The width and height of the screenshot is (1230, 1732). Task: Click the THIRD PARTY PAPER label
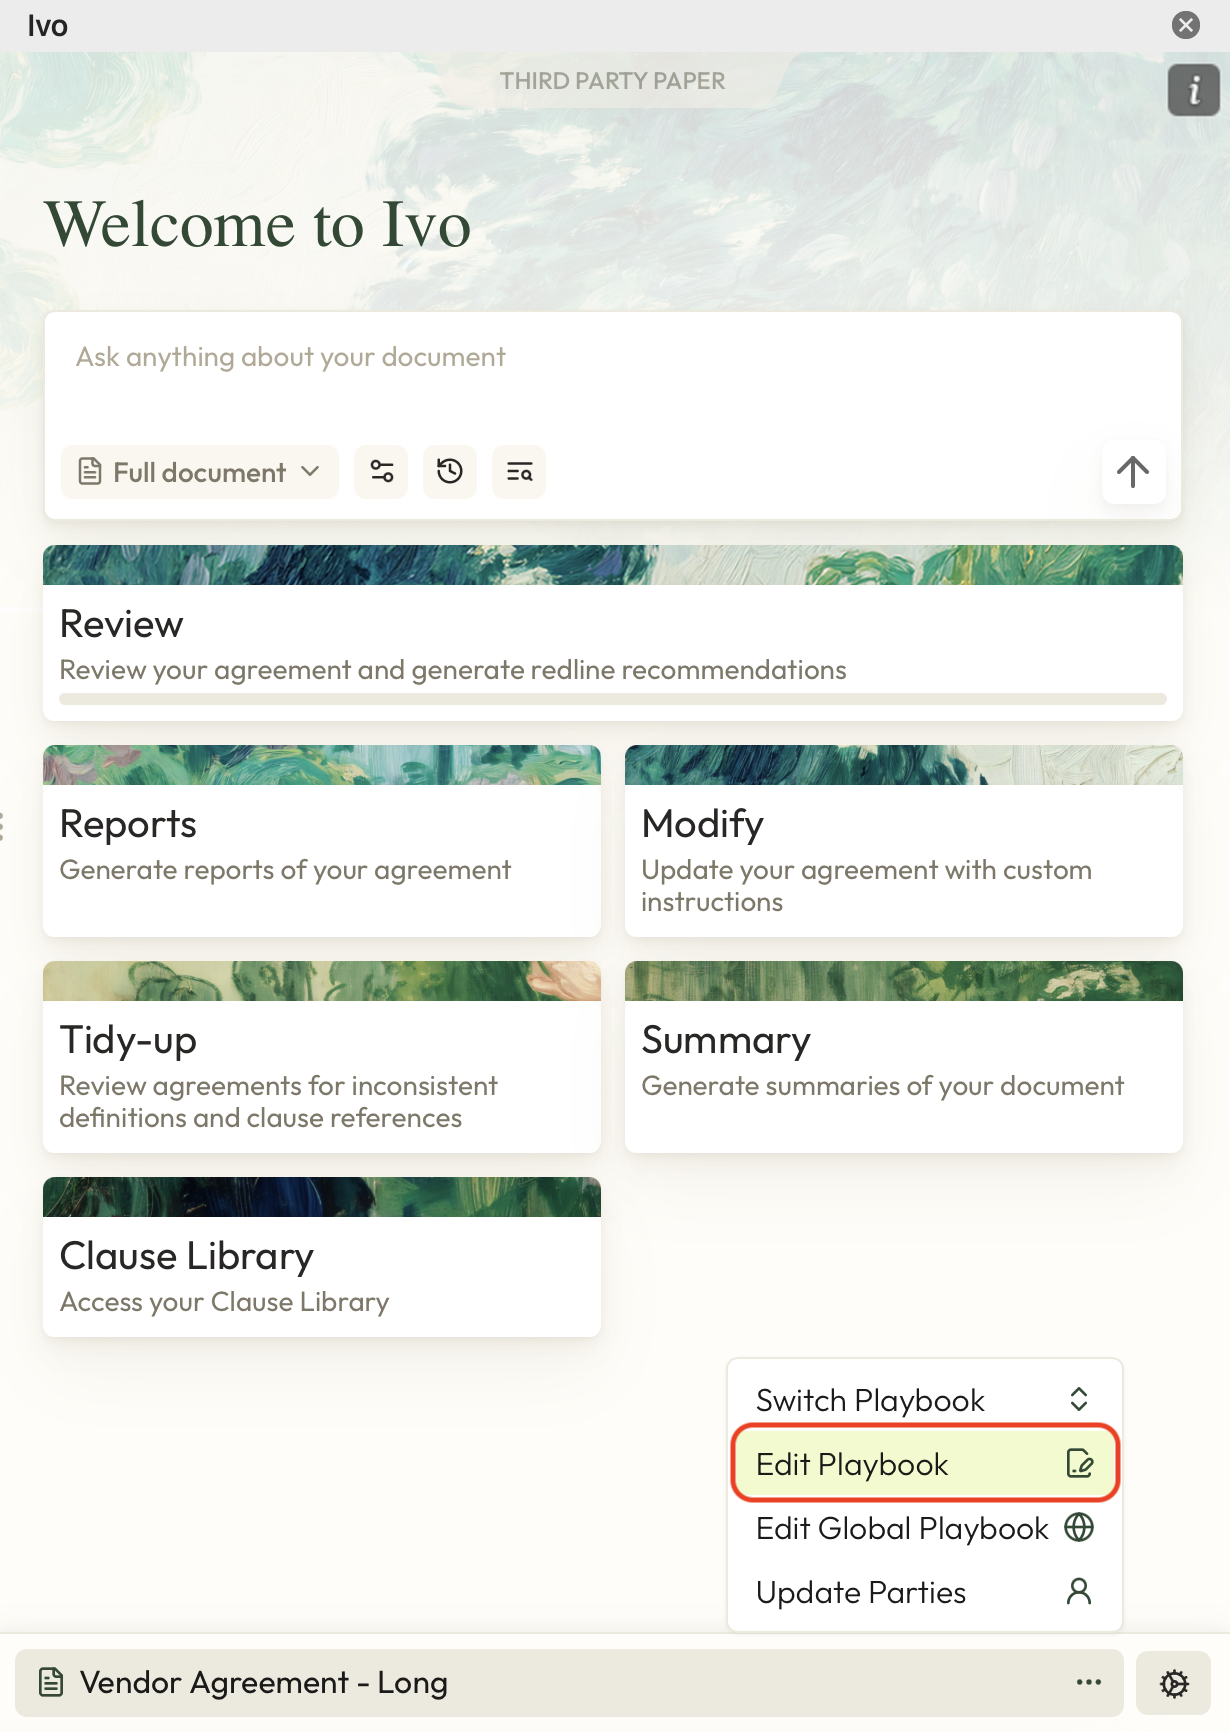pos(612,81)
